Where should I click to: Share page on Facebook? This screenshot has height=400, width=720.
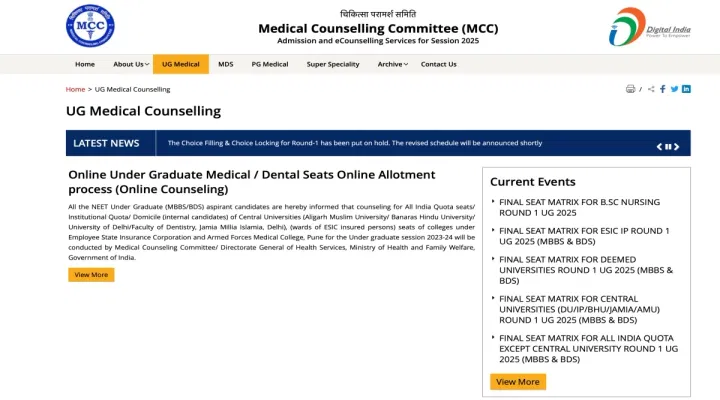pos(663,89)
